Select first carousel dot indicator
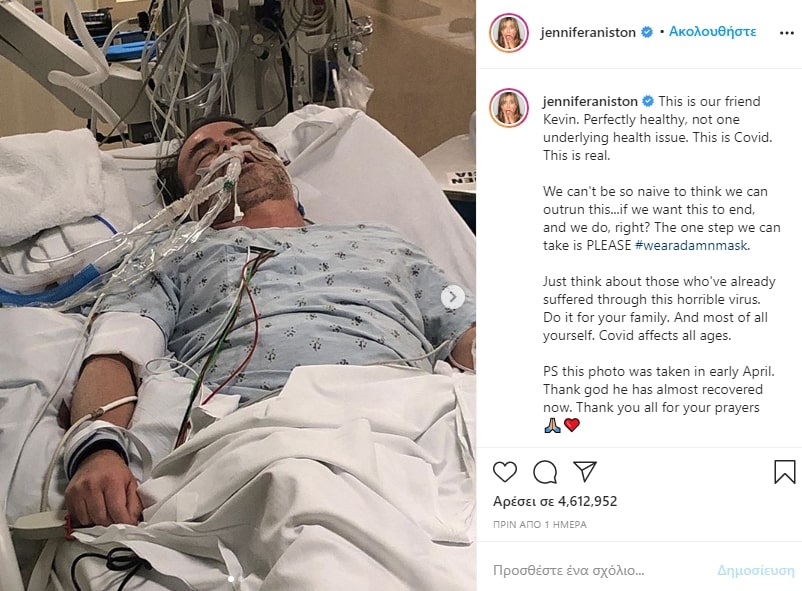The height and width of the screenshot is (591, 802). 231,579
